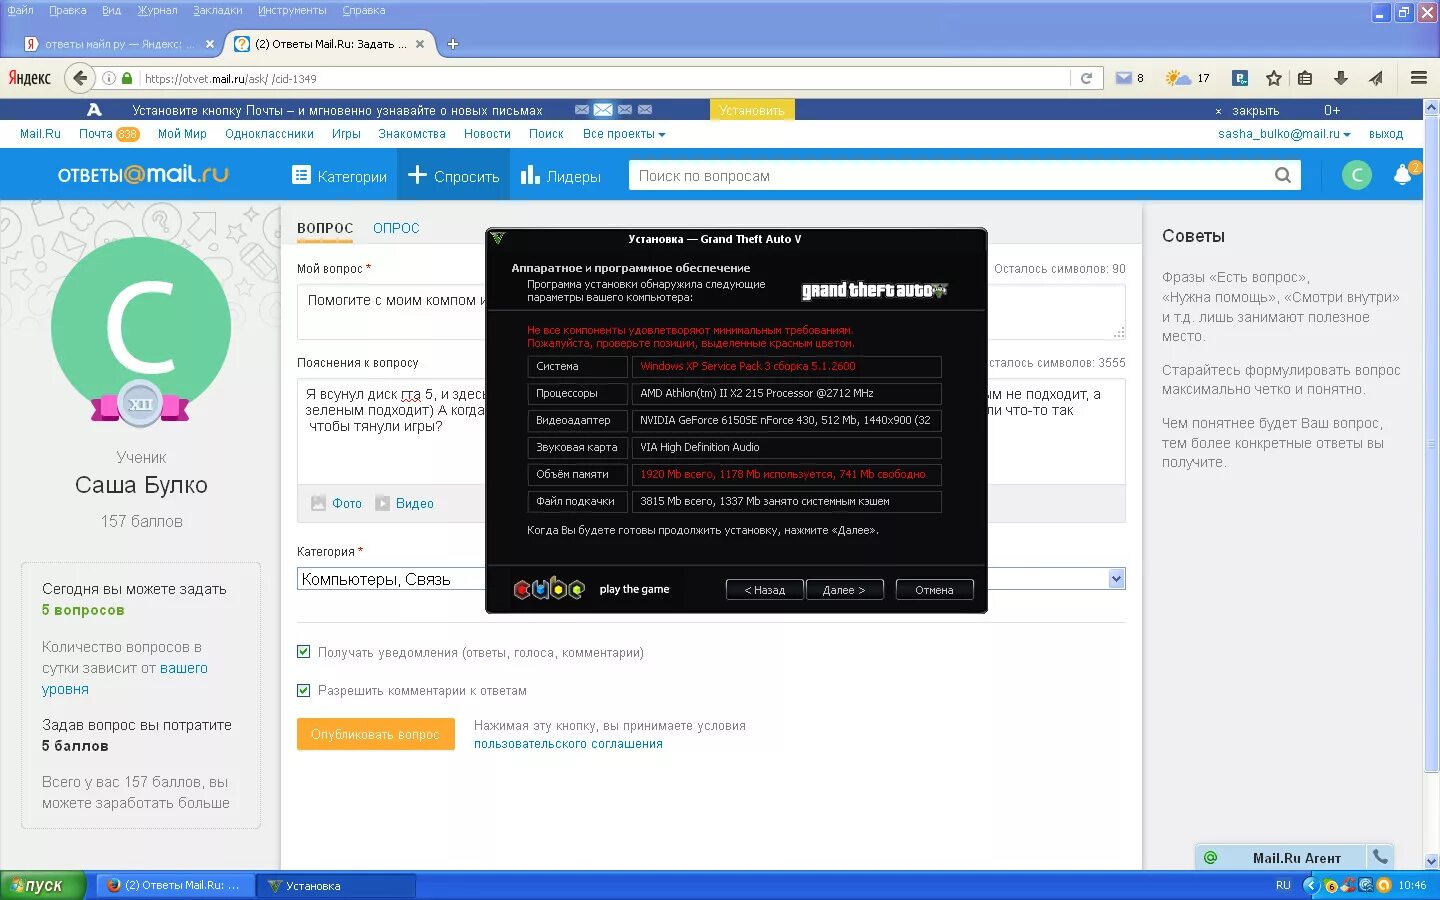
Task: Click the RU language indicator in taskbar
Action: pyautogui.click(x=1283, y=885)
